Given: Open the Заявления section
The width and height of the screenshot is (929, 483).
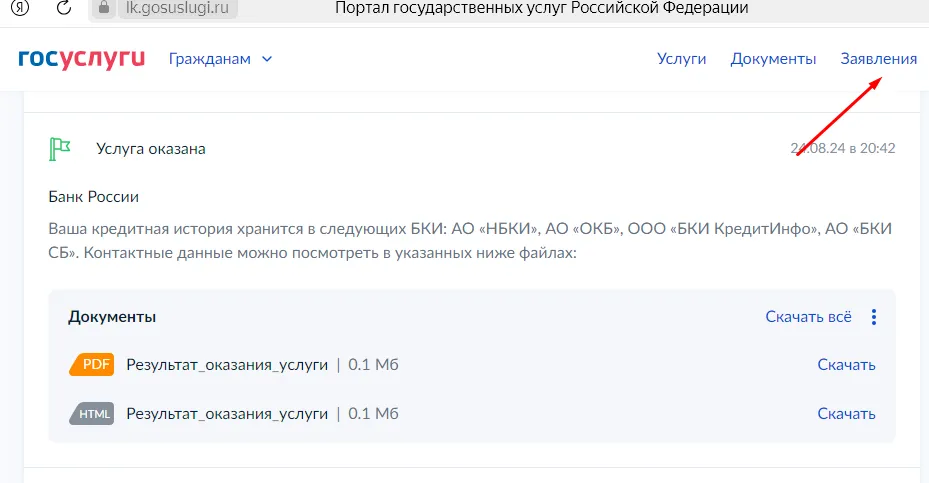Looking at the screenshot, I should [878, 59].
